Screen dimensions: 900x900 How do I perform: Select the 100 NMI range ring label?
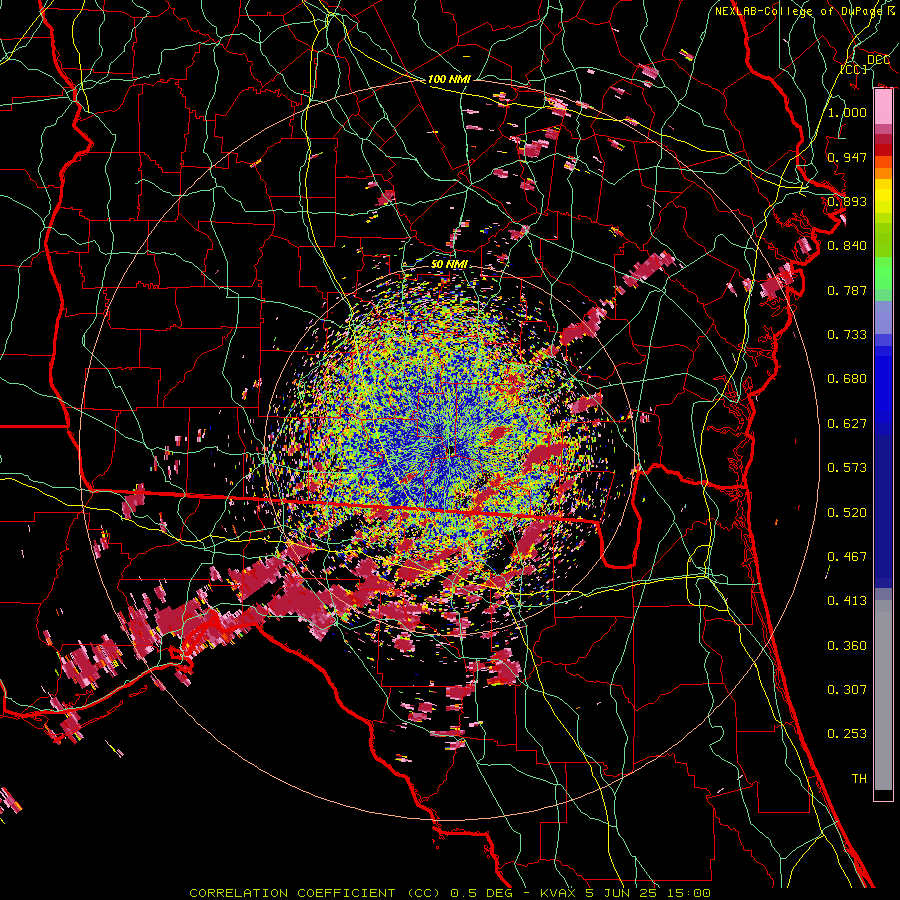point(449,79)
